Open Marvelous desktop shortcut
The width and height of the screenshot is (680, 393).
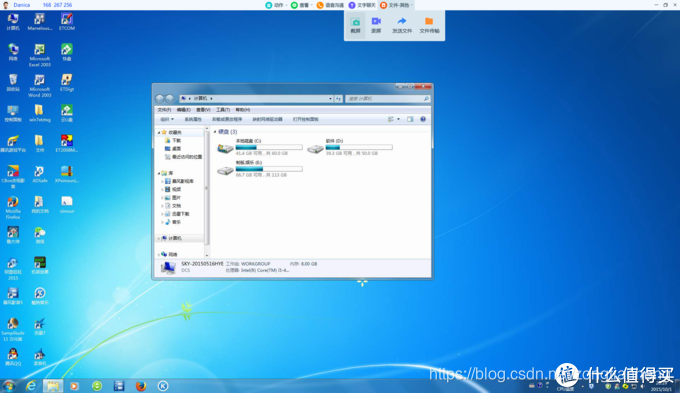pyautogui.click(x=40, y=22)
